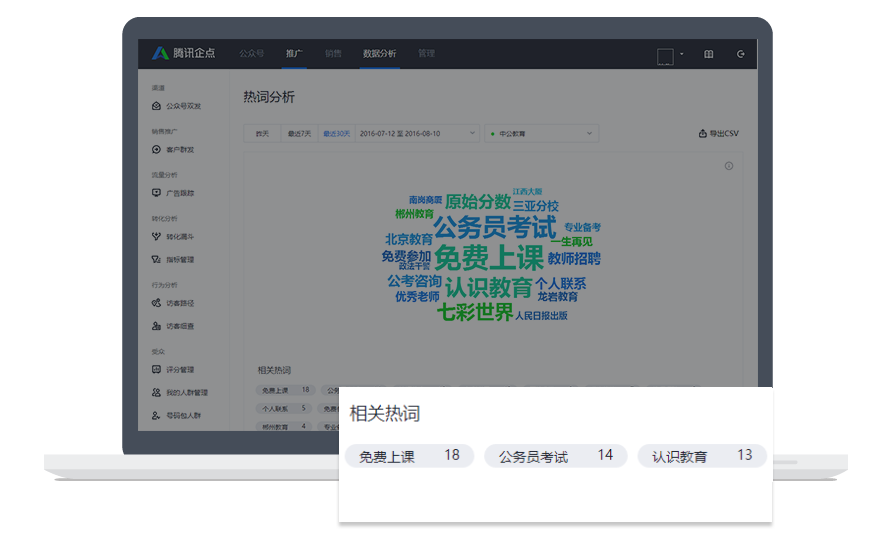Switch to the 推广 tab

(294, 53)
